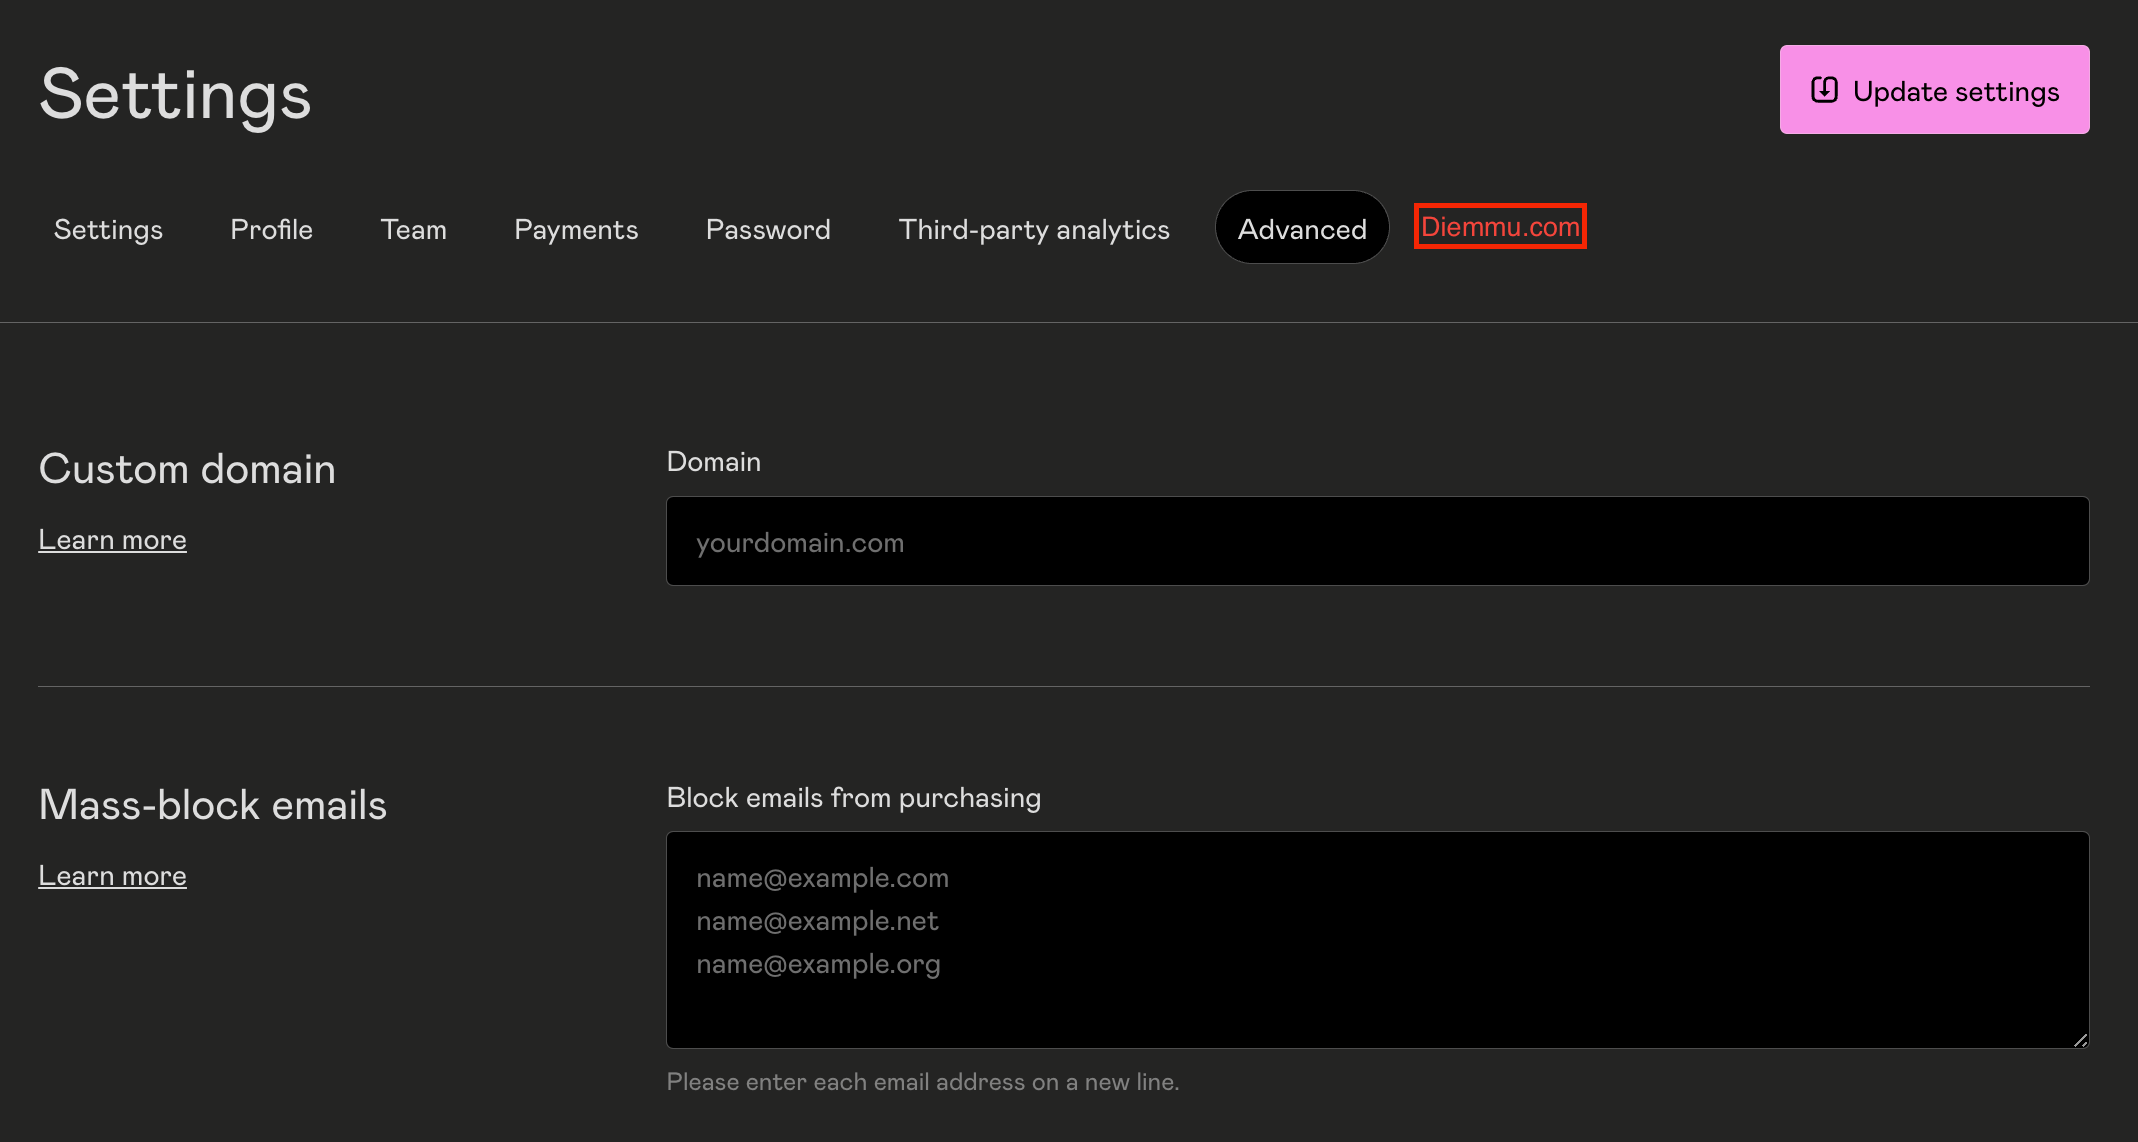The image size is (2138, 1142).
Task: Open Learn more under Custom domain
Action: pyautogui.click(x=112, y=540)
